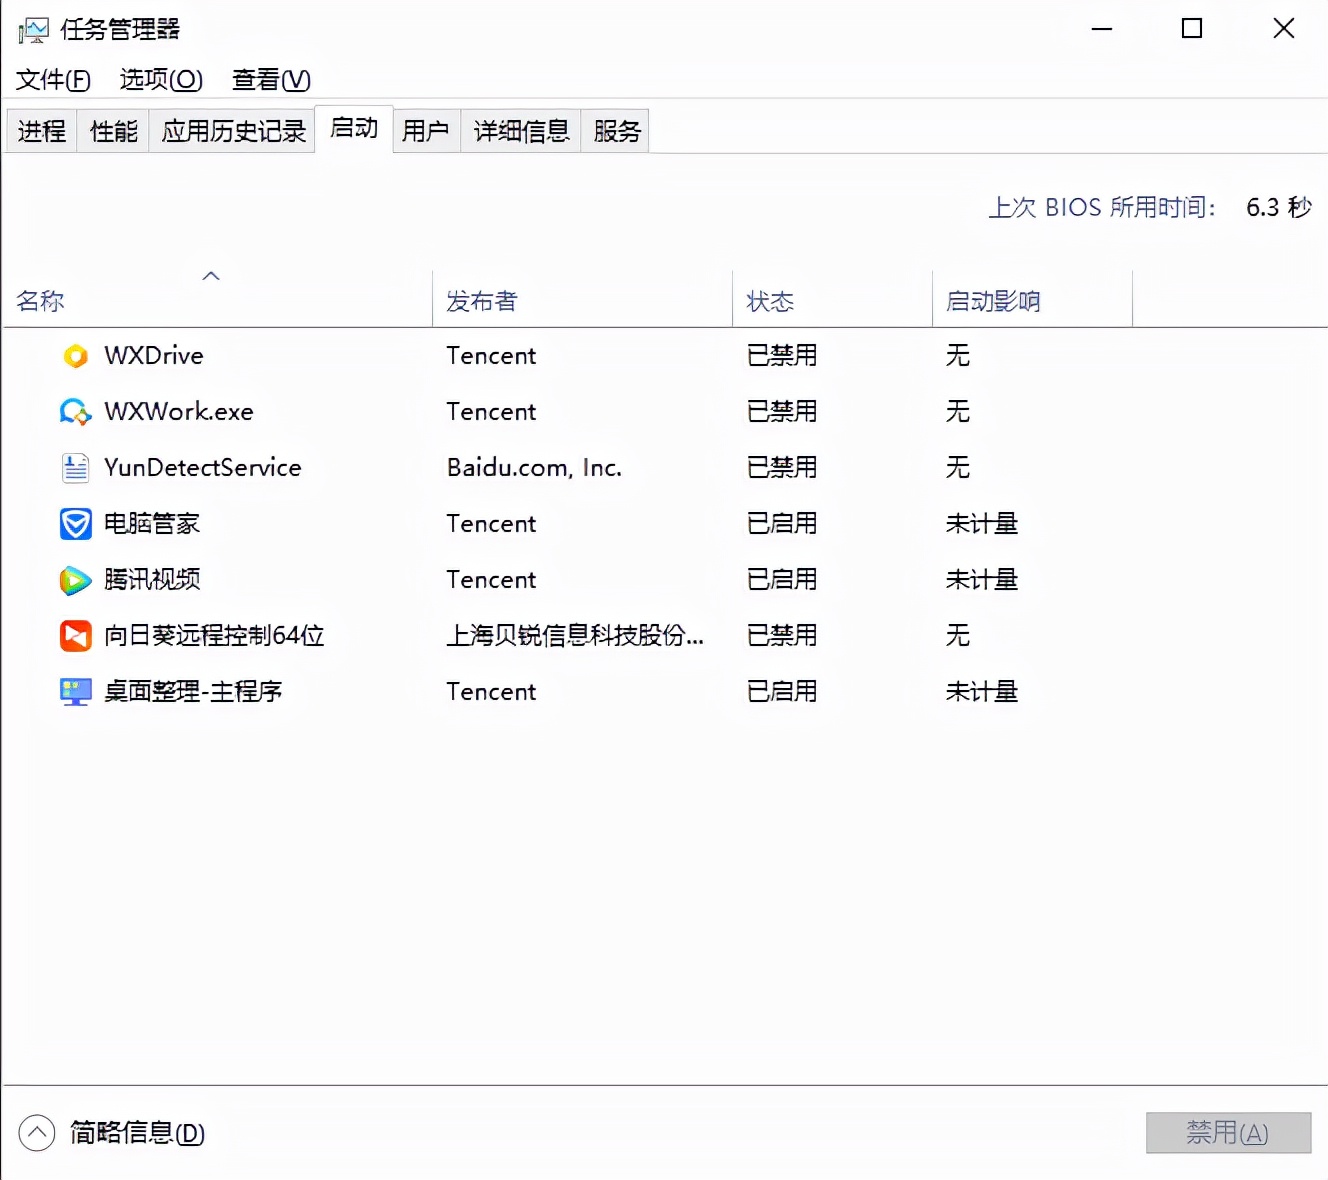Click the 桌面整理-主程序 desktop icon
The height and width of the screenshot is (1180, 1328).
click(74, 691)
